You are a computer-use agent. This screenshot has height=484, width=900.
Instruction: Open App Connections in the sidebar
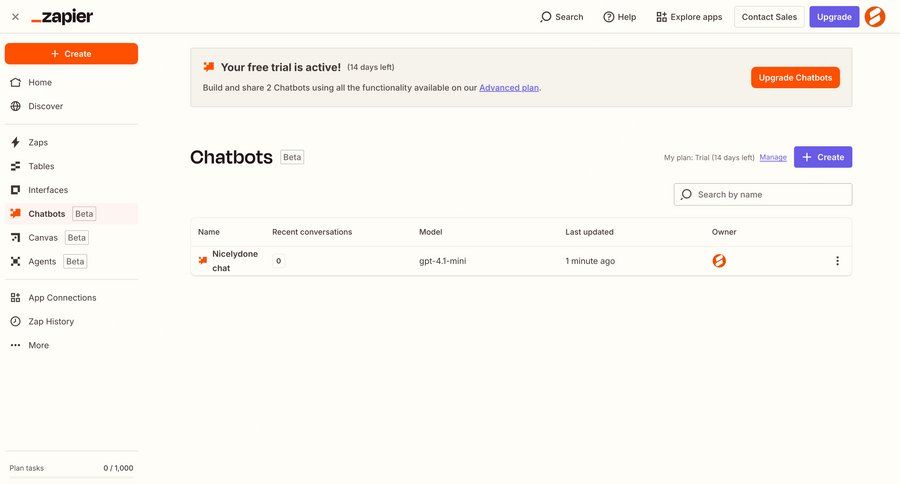[x=71, y=297]
